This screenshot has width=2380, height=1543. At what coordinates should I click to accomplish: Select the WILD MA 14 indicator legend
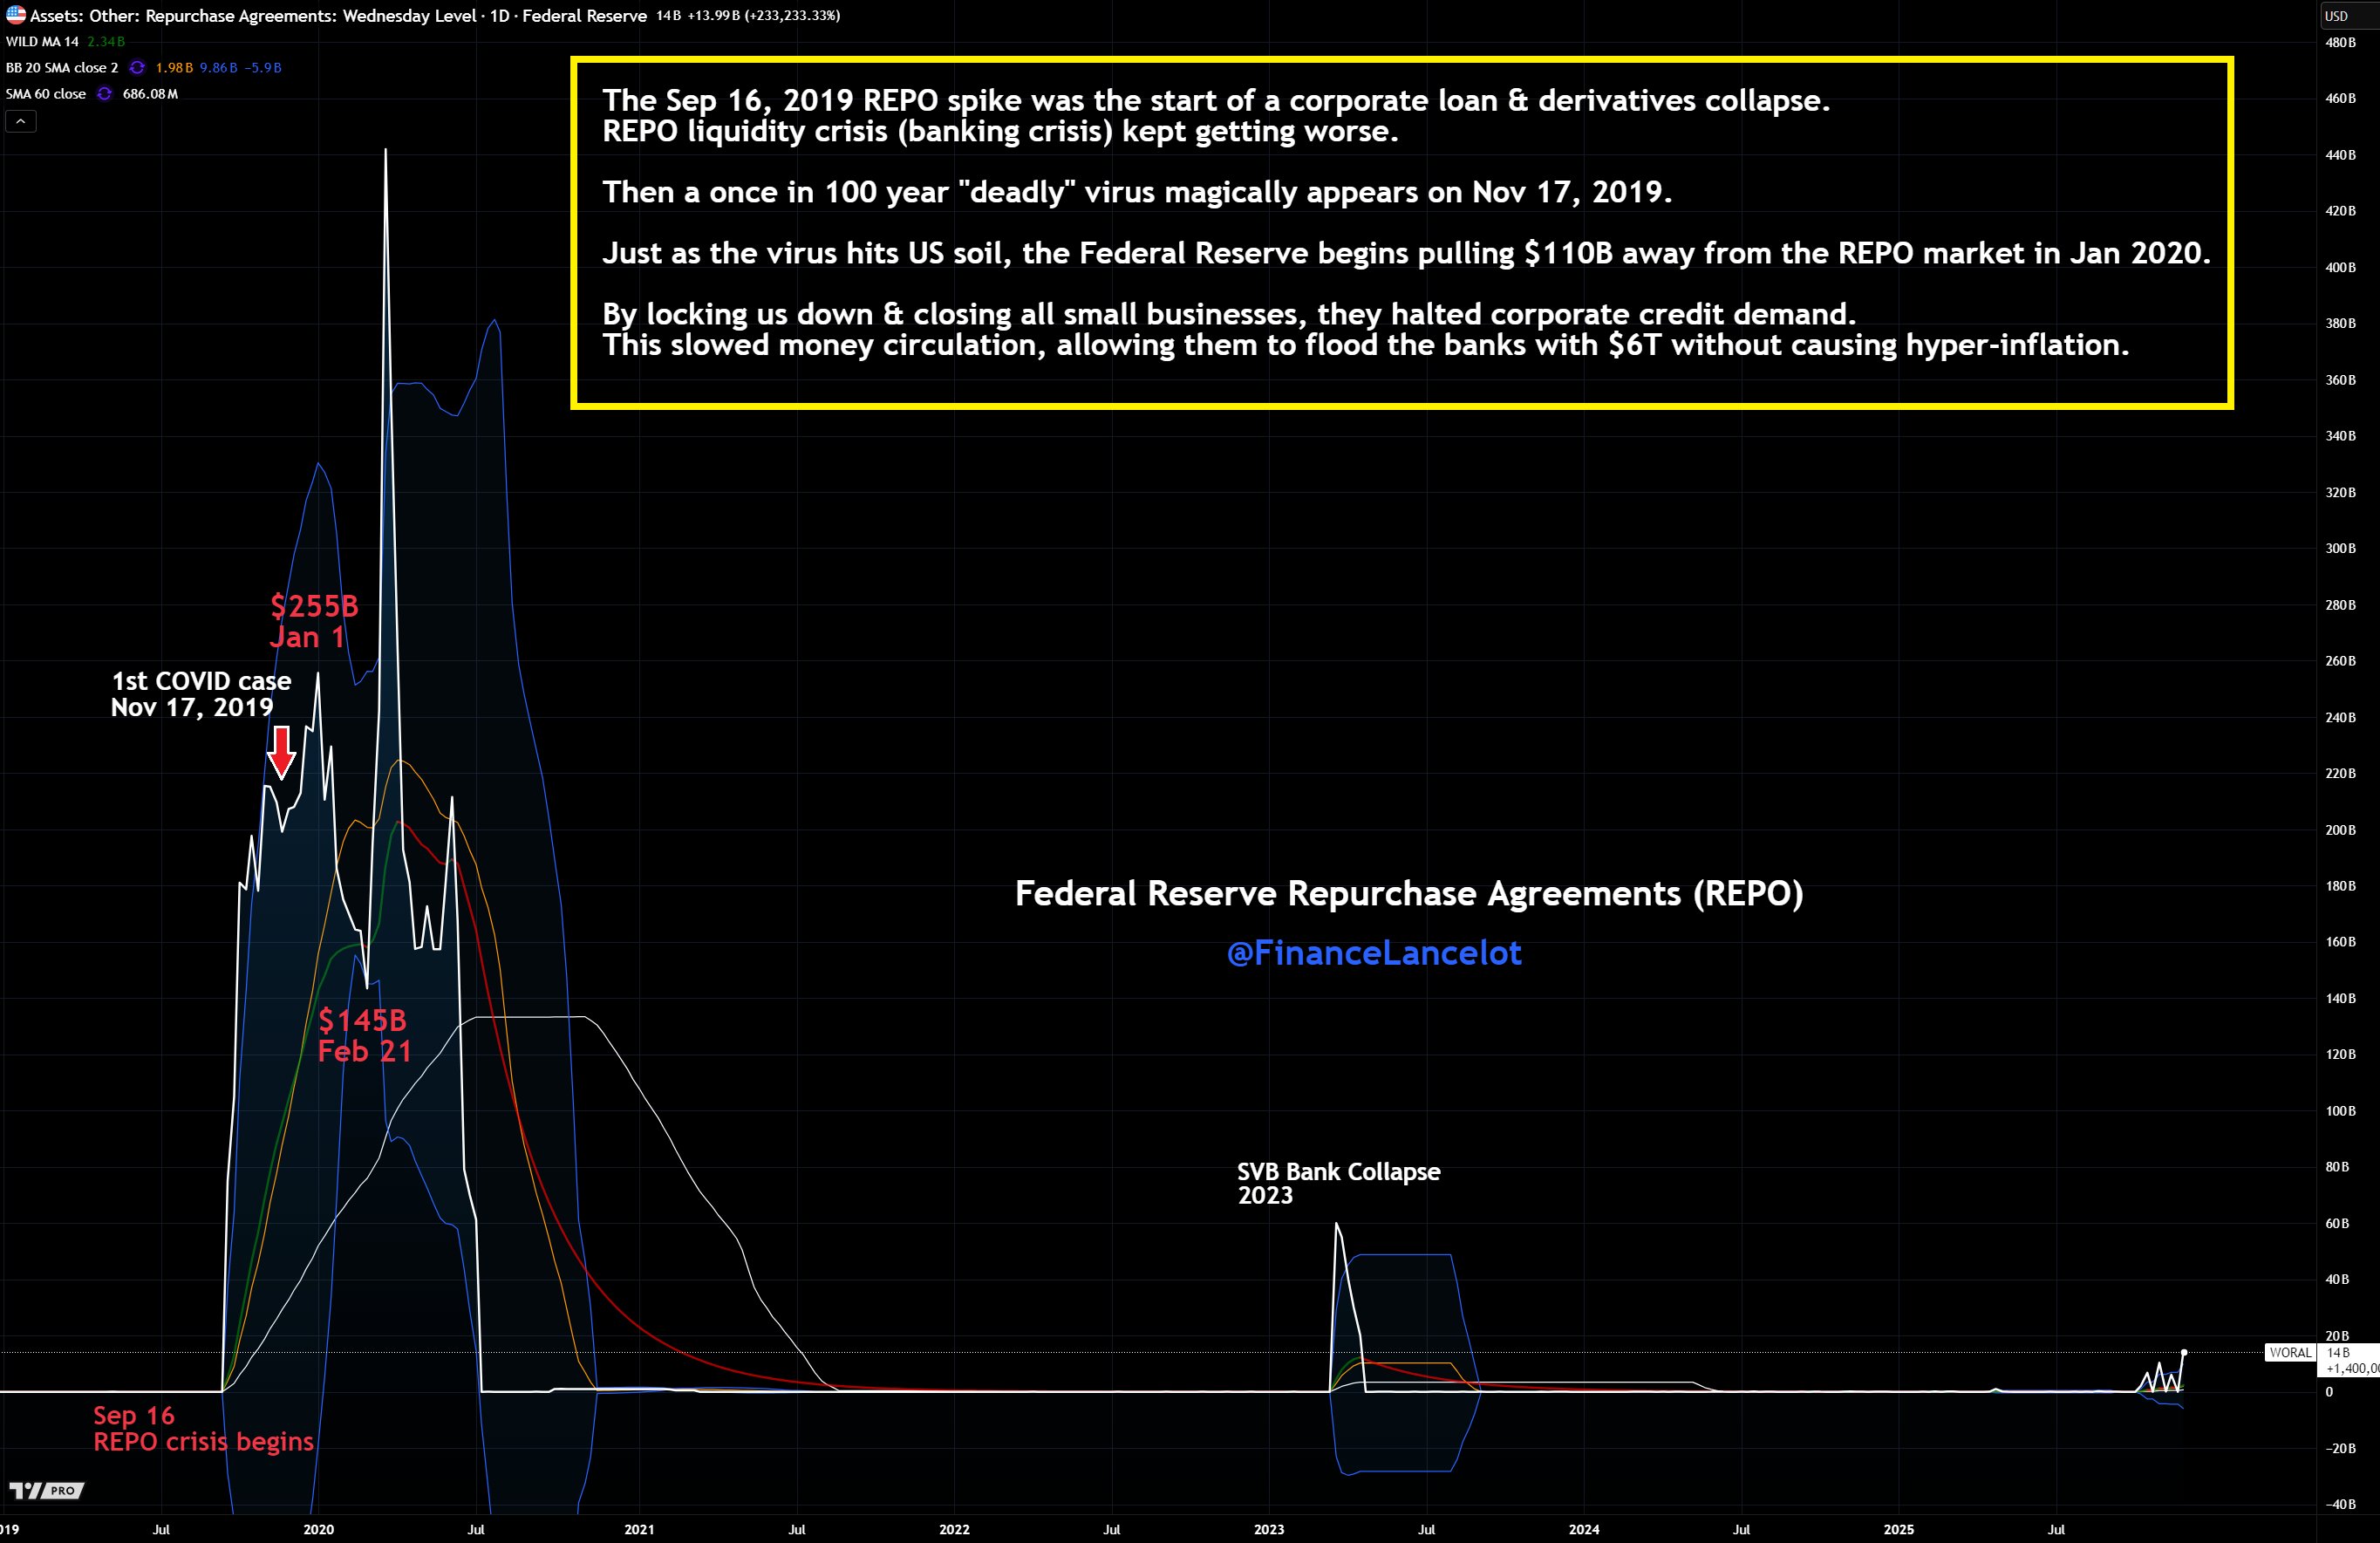coord(42,42)
